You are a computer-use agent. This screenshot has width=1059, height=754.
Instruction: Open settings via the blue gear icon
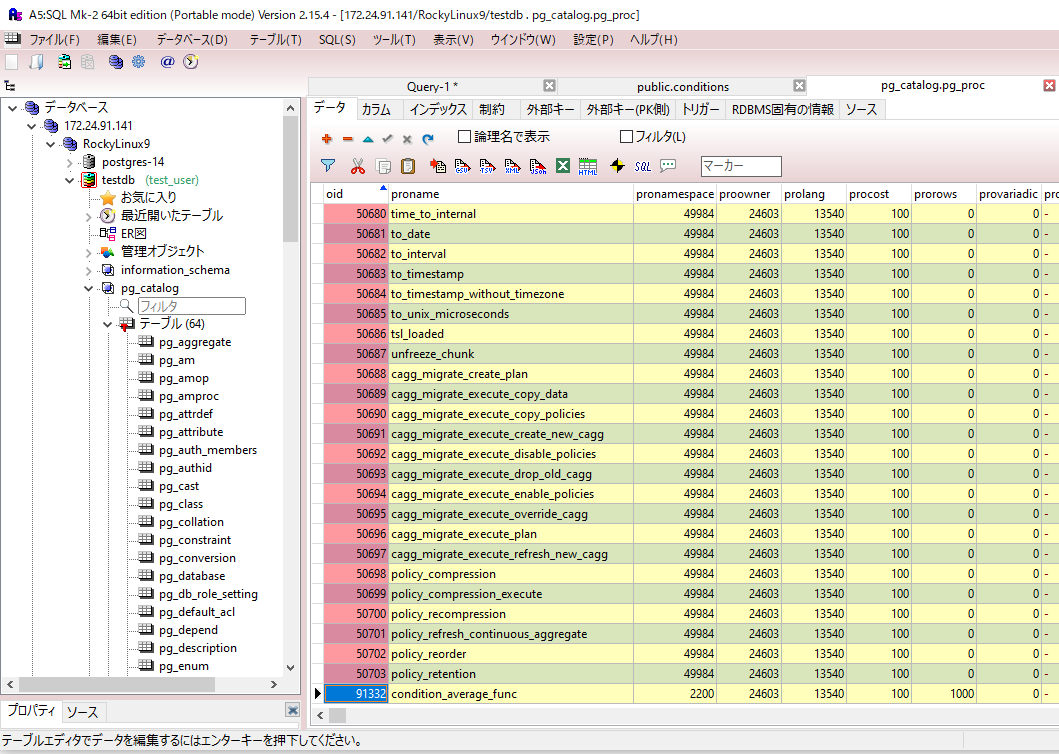138,62
